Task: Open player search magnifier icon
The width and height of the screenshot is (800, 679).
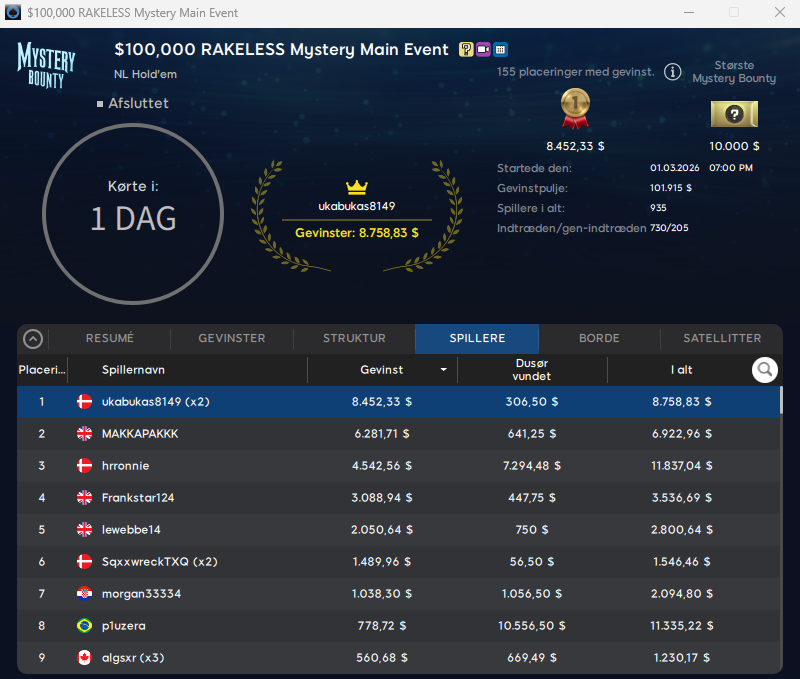Action: (x=765, y=370)
